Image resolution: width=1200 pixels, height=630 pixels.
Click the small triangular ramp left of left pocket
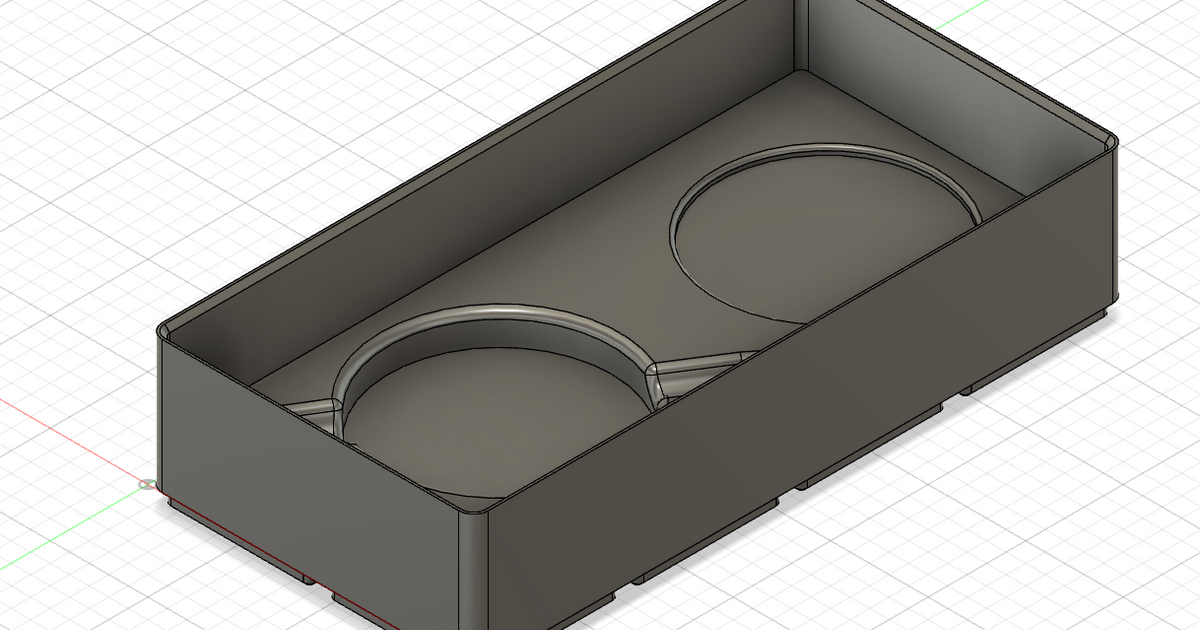pos(310,408)
